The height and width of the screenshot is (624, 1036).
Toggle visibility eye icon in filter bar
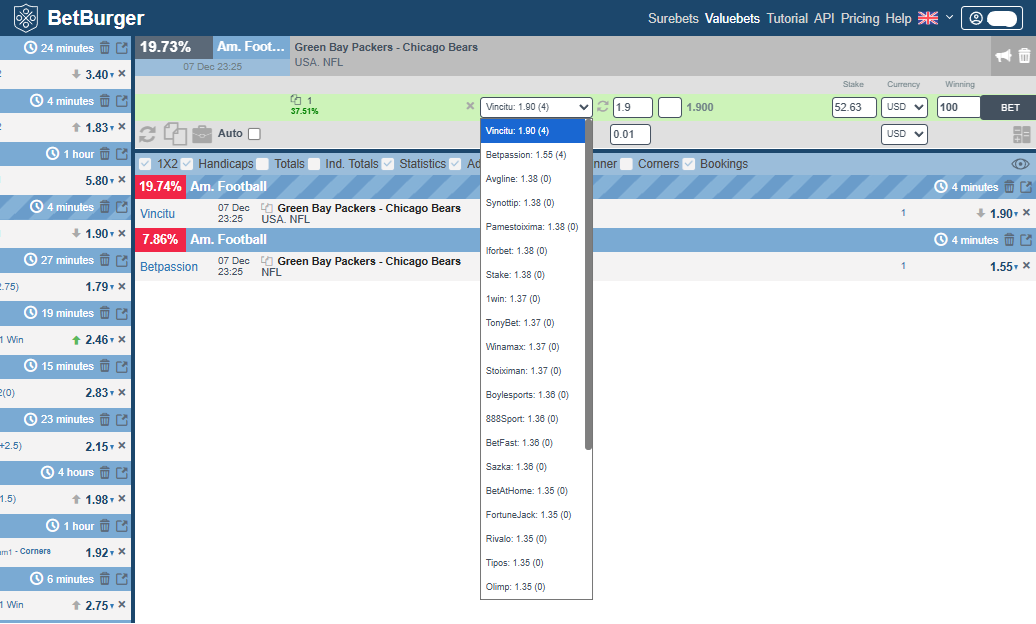pos(1020,164)
